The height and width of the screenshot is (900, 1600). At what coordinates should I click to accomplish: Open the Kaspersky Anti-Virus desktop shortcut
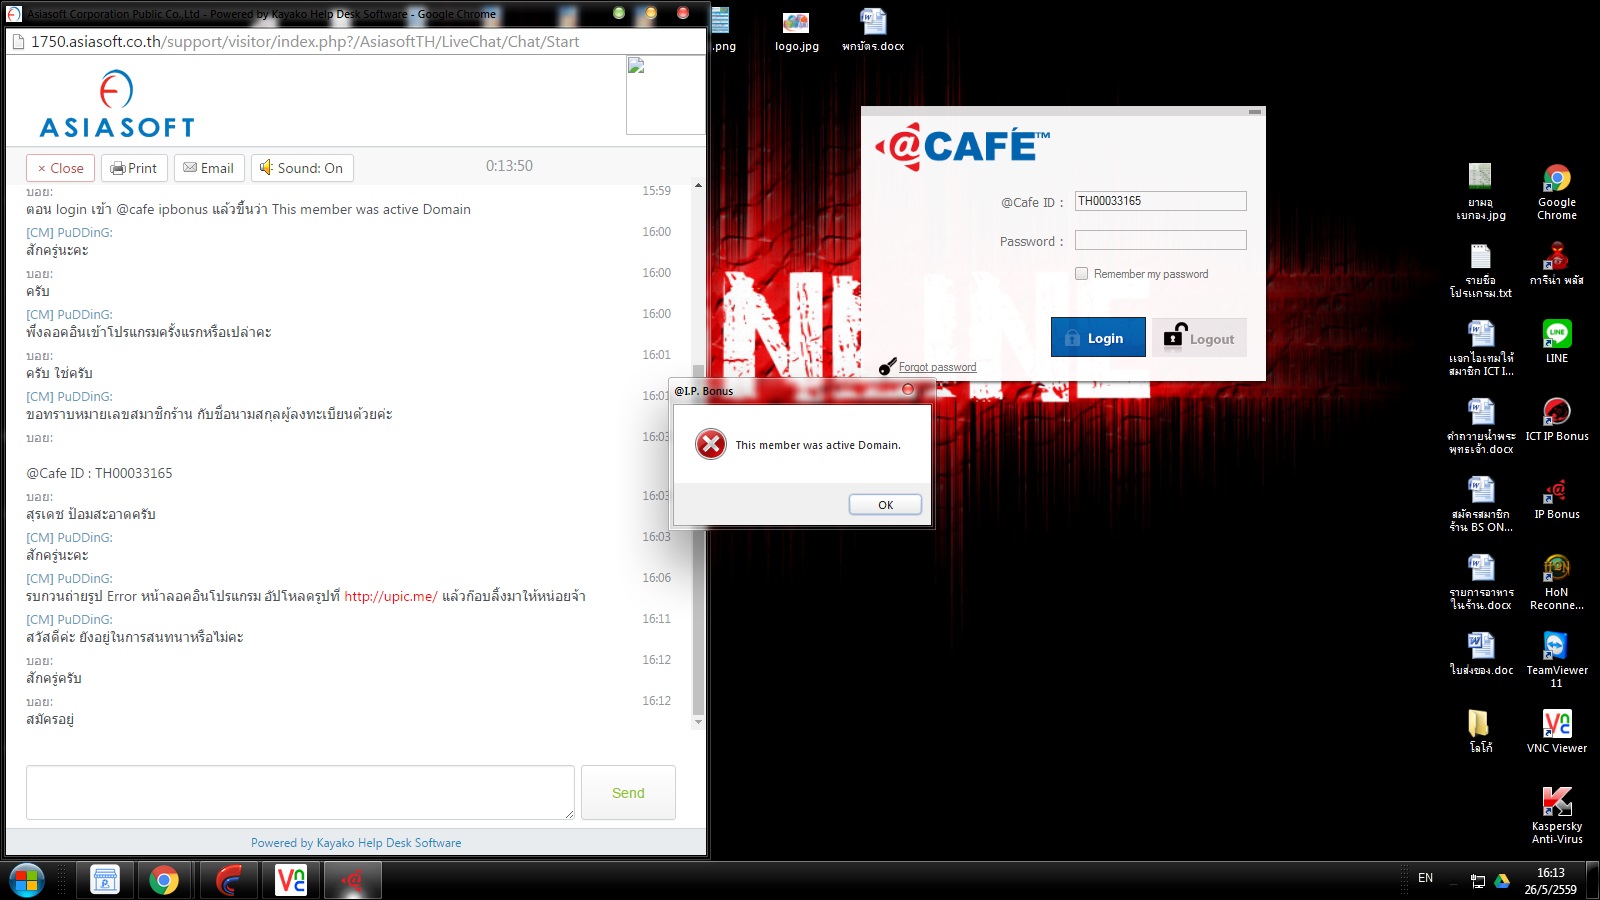click(x=1557, y=816)
